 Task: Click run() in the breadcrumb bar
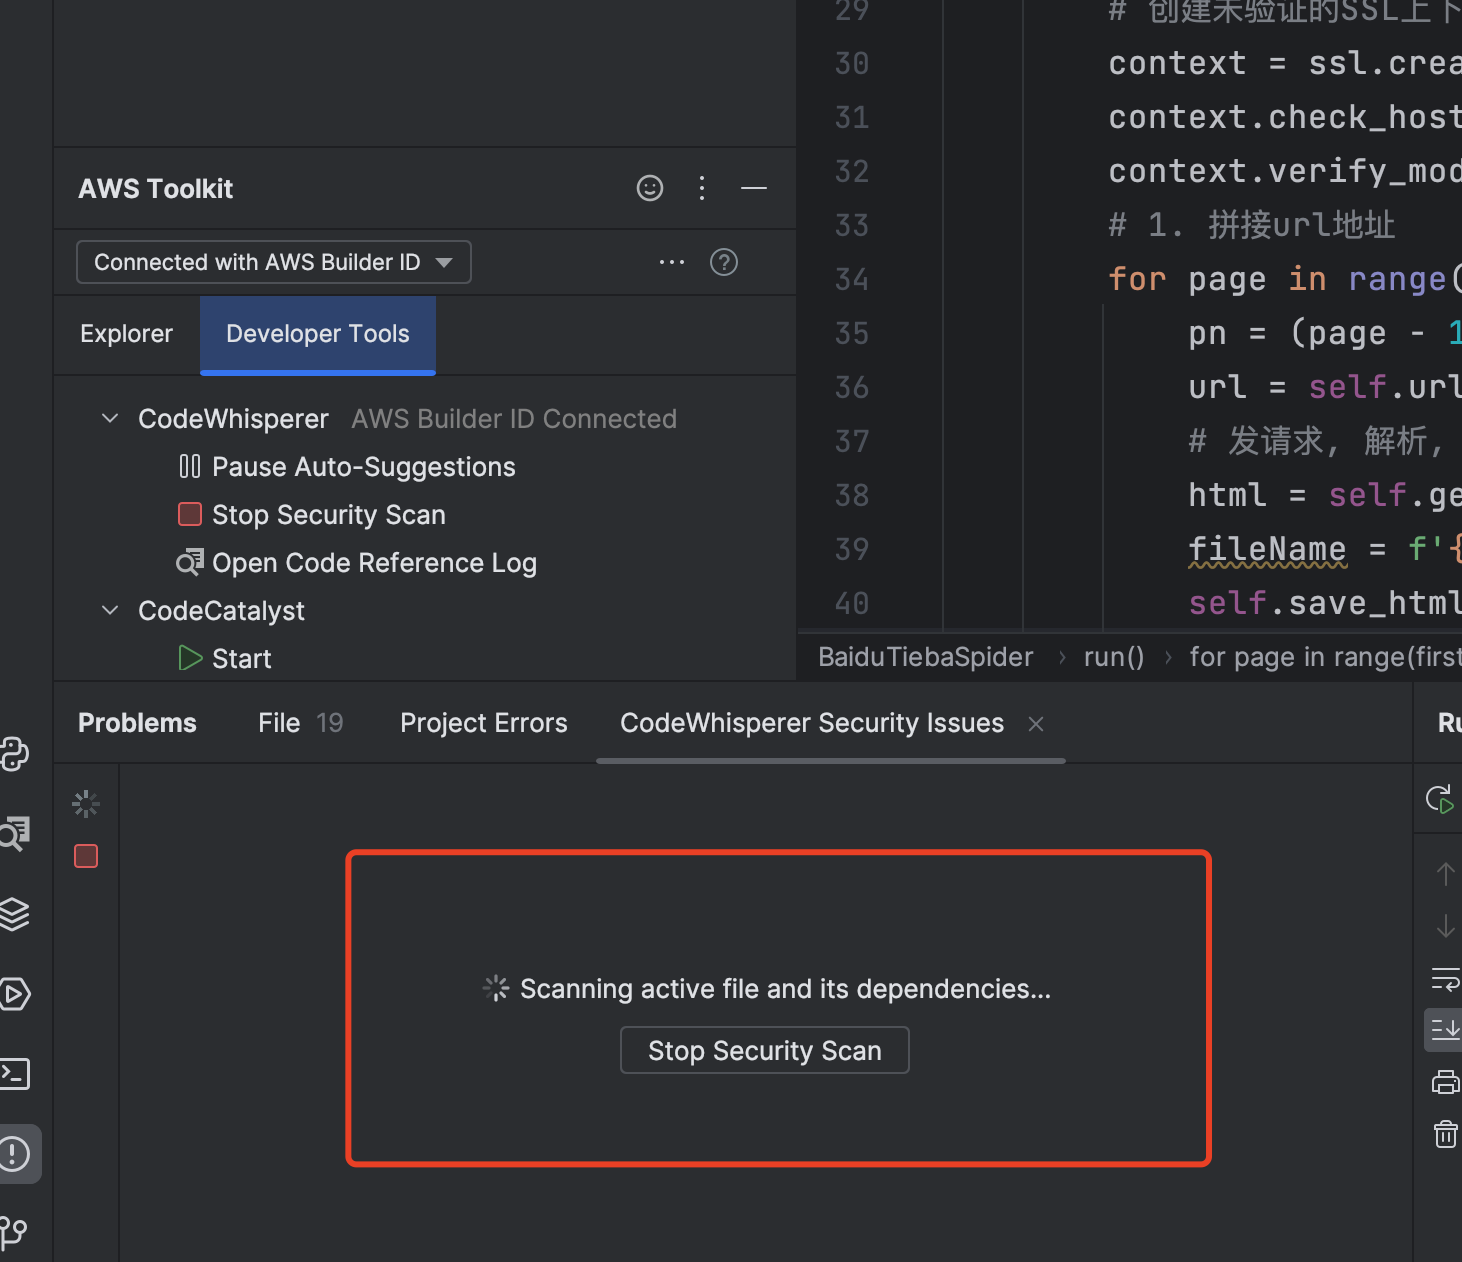(x=1114, y=657)
